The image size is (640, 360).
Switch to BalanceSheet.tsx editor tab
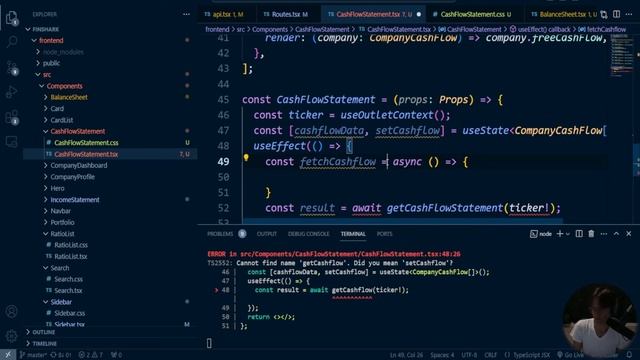(563, 14)
